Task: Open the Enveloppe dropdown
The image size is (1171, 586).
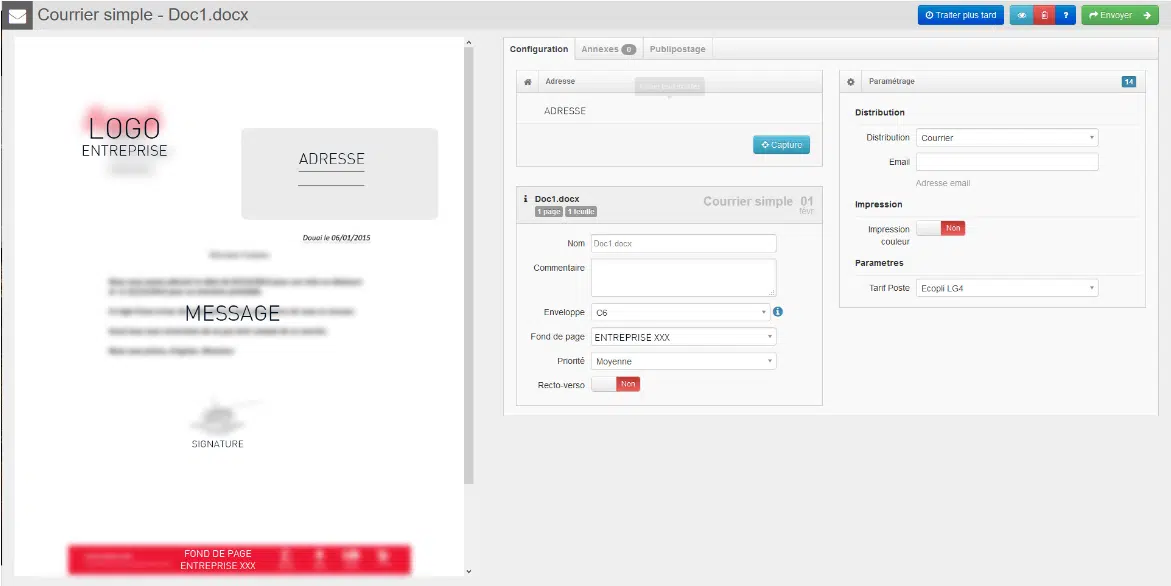Action: tap(680, 312)
